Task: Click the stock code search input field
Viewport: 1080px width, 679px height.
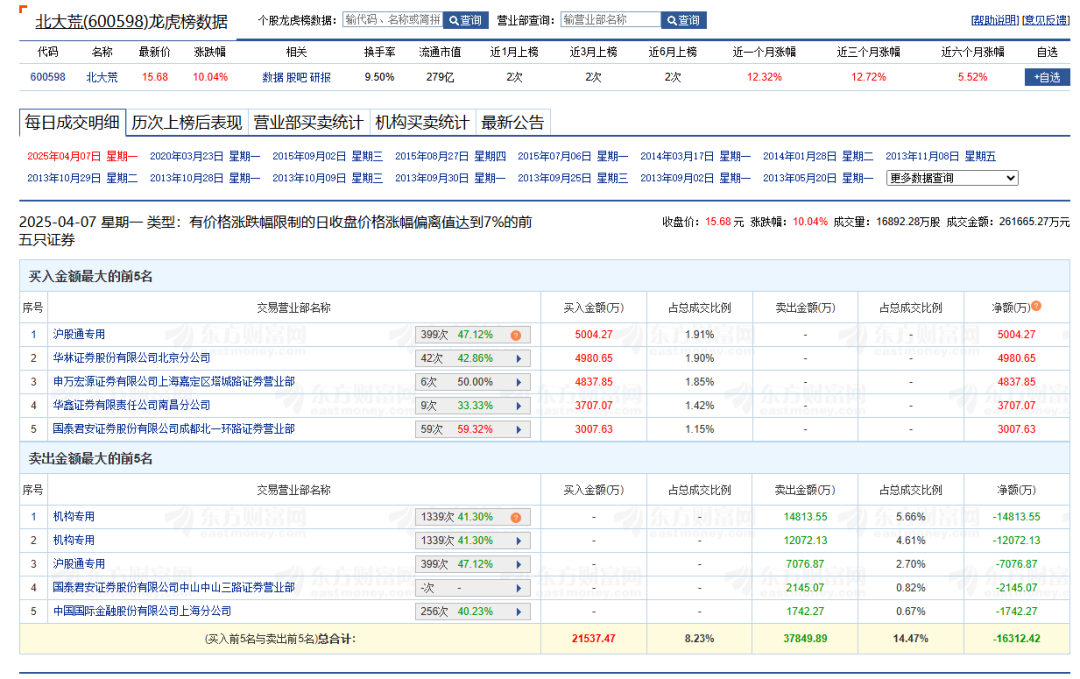Action: click(x=392, y=20)
